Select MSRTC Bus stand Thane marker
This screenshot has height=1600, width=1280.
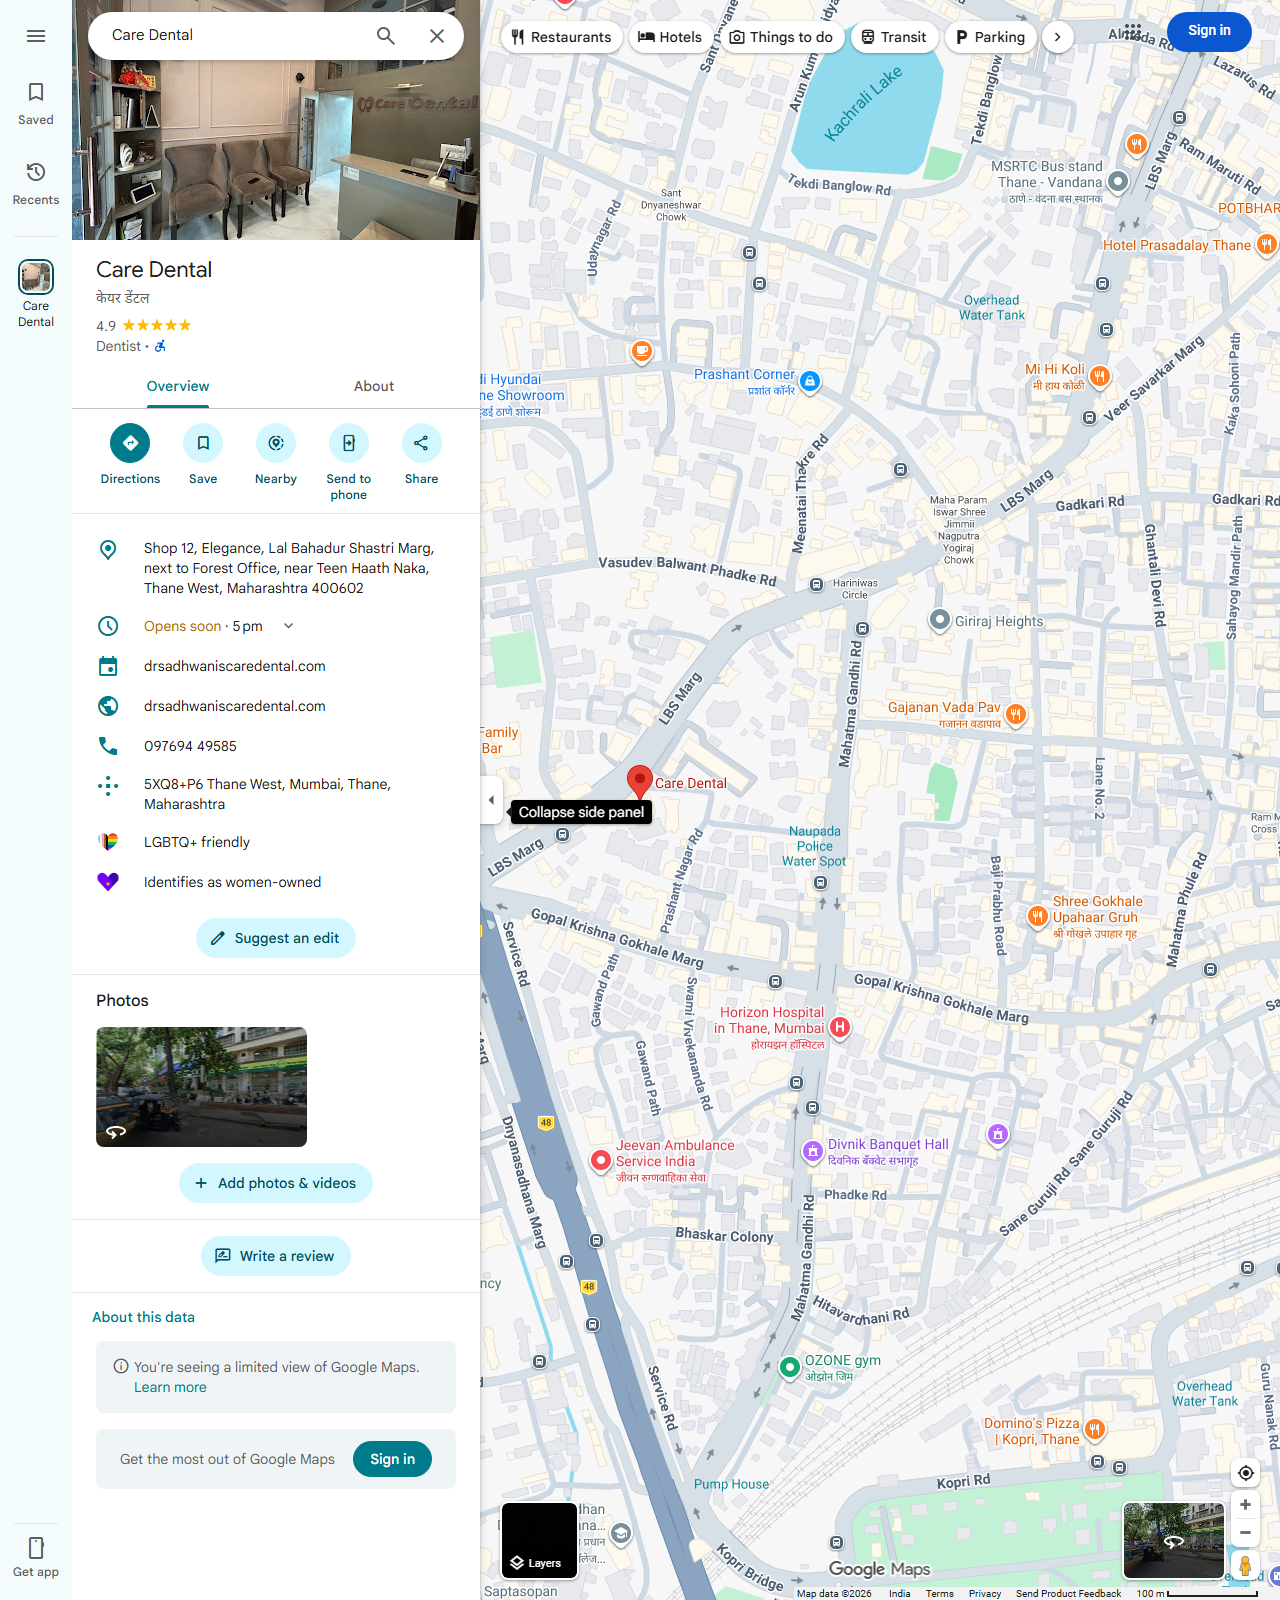pos(1118,181)
